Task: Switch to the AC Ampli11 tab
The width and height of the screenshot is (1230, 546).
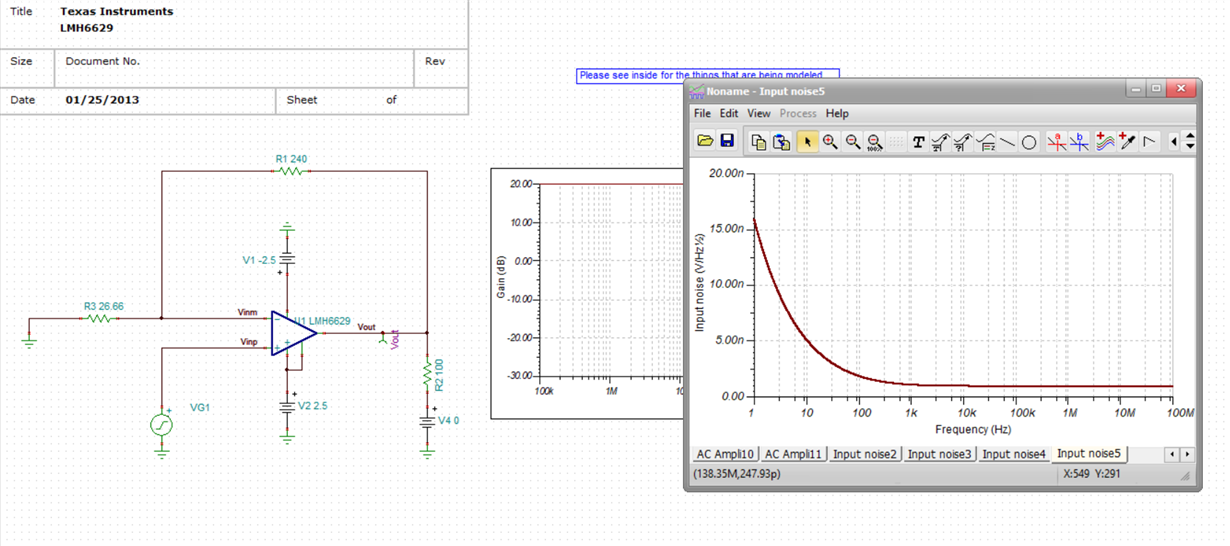Action: pyautogui.click(x=794, y=454)
